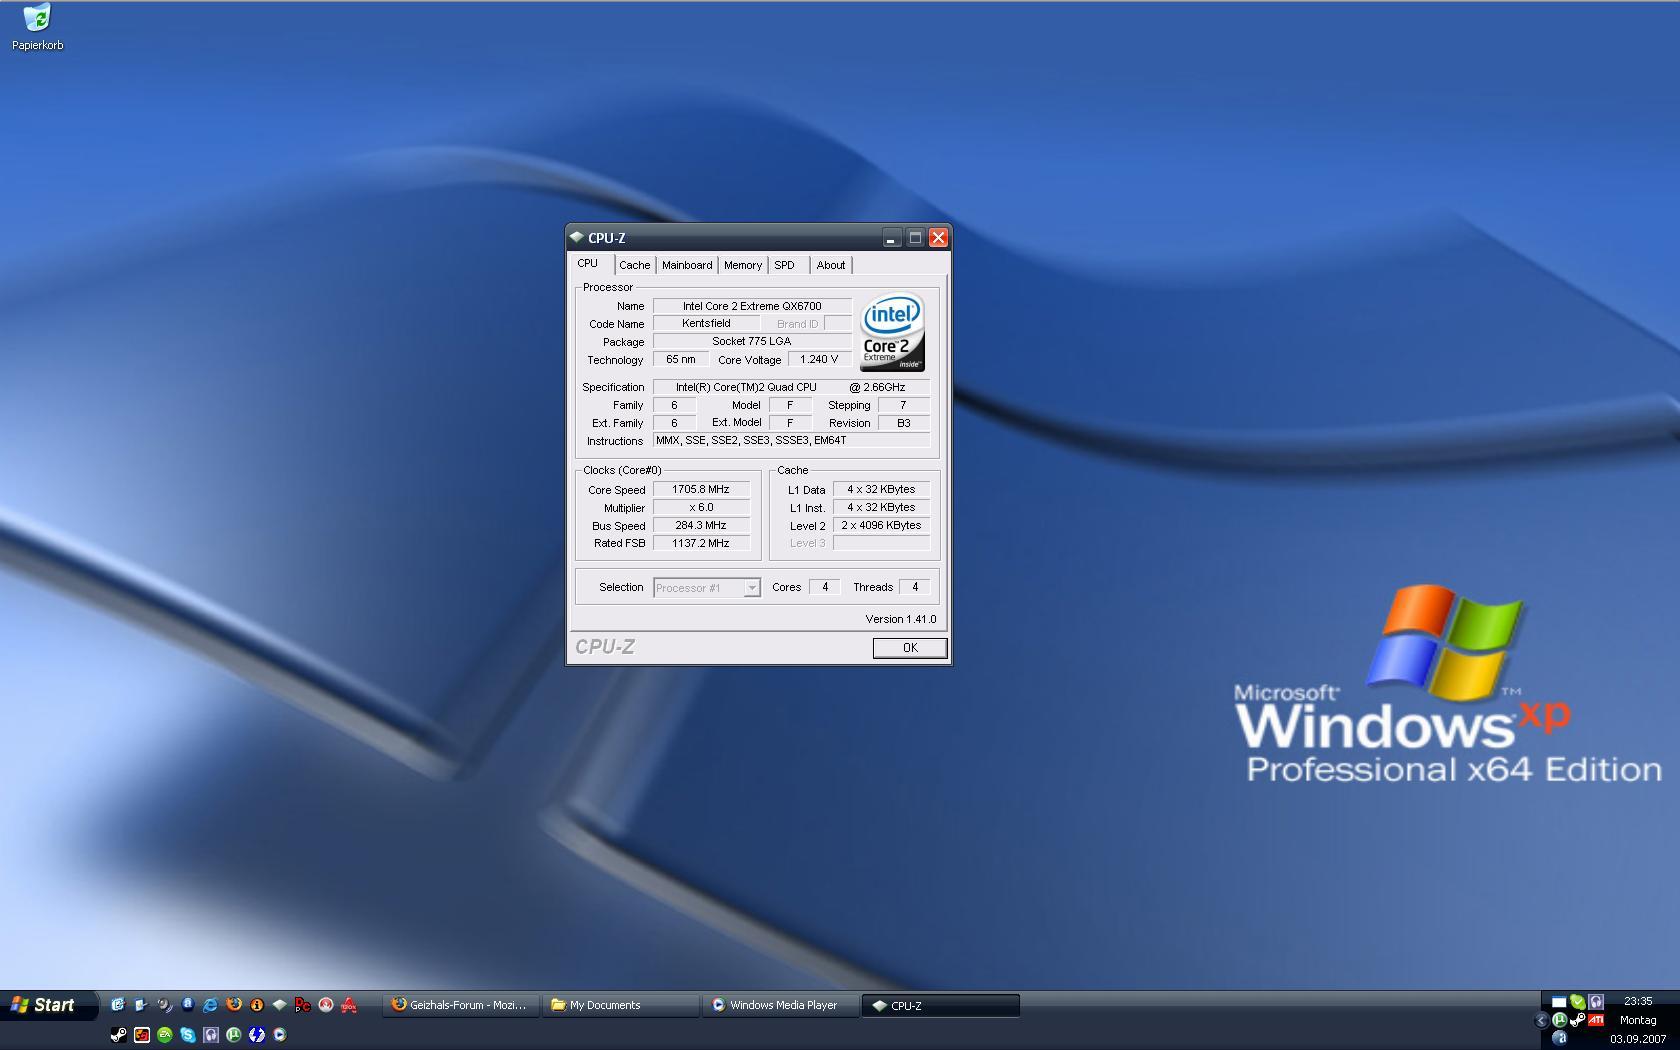Click the processor Name field QX6700
The image size is (1680, 1050).
(752, 306)
